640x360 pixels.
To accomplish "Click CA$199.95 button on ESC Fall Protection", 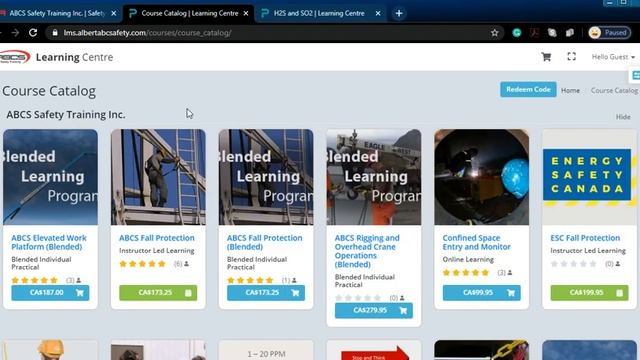I will [589, 293].
